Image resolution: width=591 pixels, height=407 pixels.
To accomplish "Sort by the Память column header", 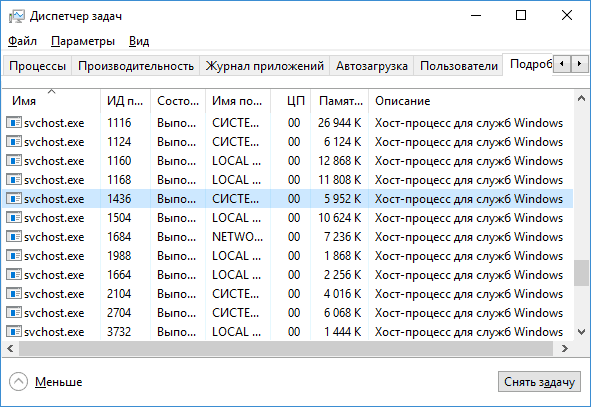I will point(340,101).
